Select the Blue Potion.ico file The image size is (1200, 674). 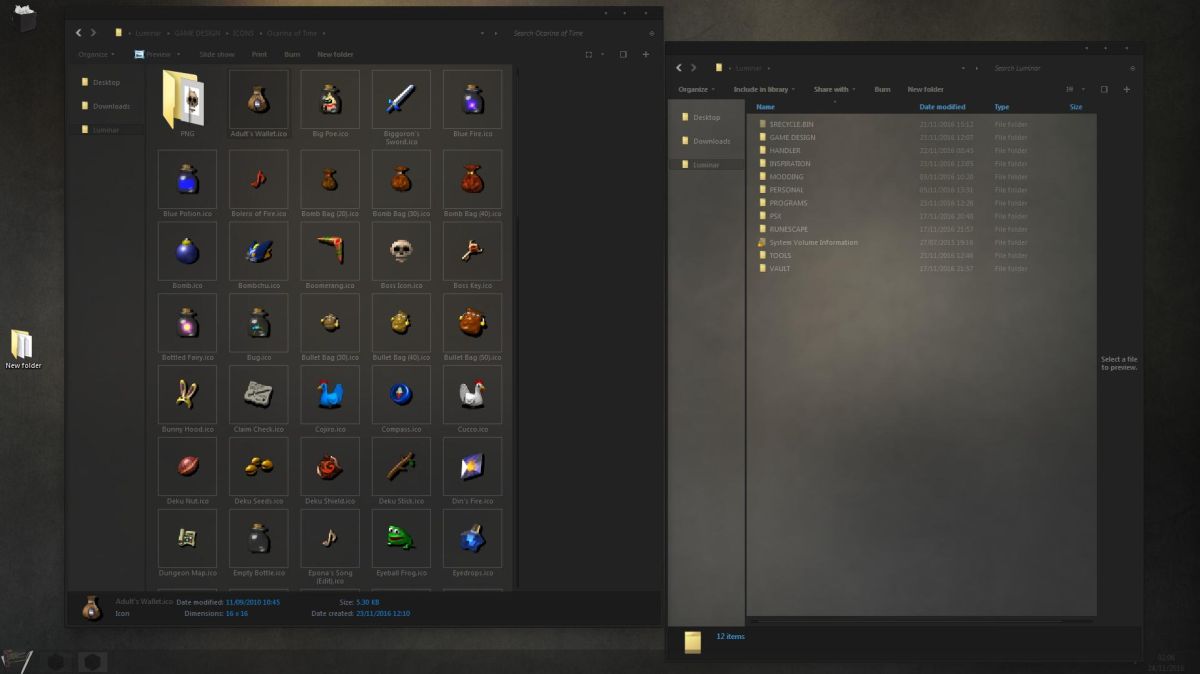pyautogui.click(x=187, y=184)
